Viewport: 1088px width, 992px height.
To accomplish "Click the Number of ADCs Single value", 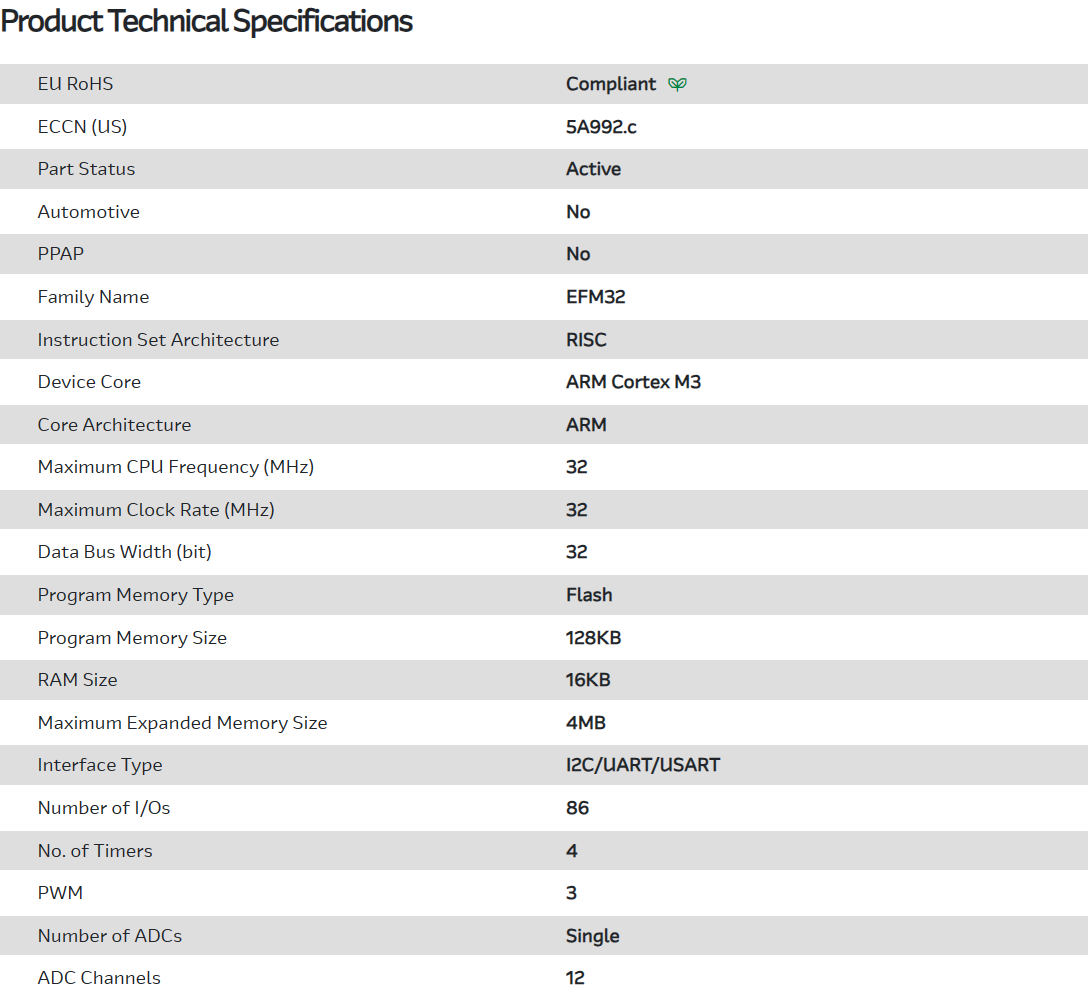I will click(x=592, y=936).
